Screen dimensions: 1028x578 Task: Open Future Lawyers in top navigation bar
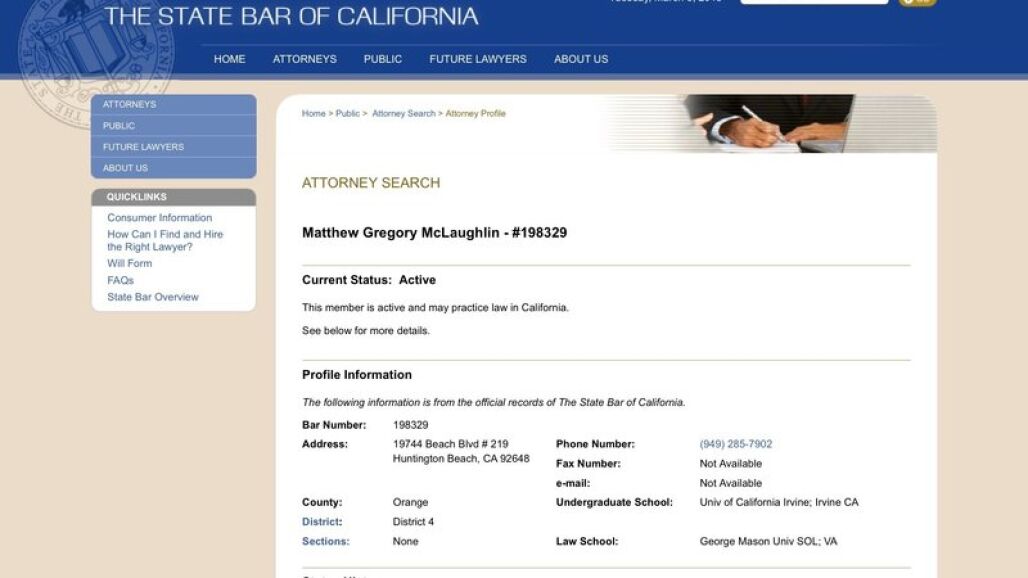[478, 59]
